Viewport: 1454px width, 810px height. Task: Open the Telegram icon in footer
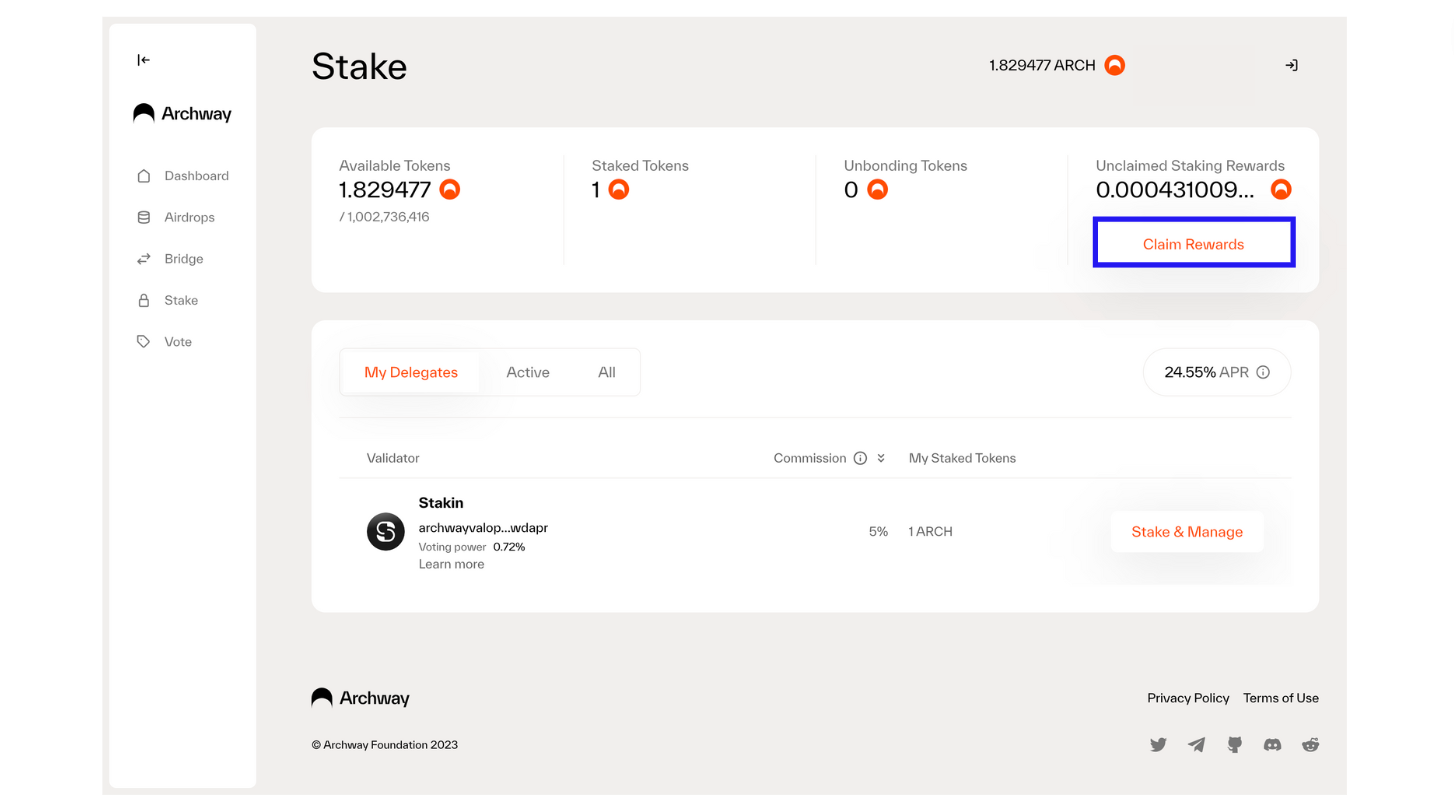click(1196, 744)
